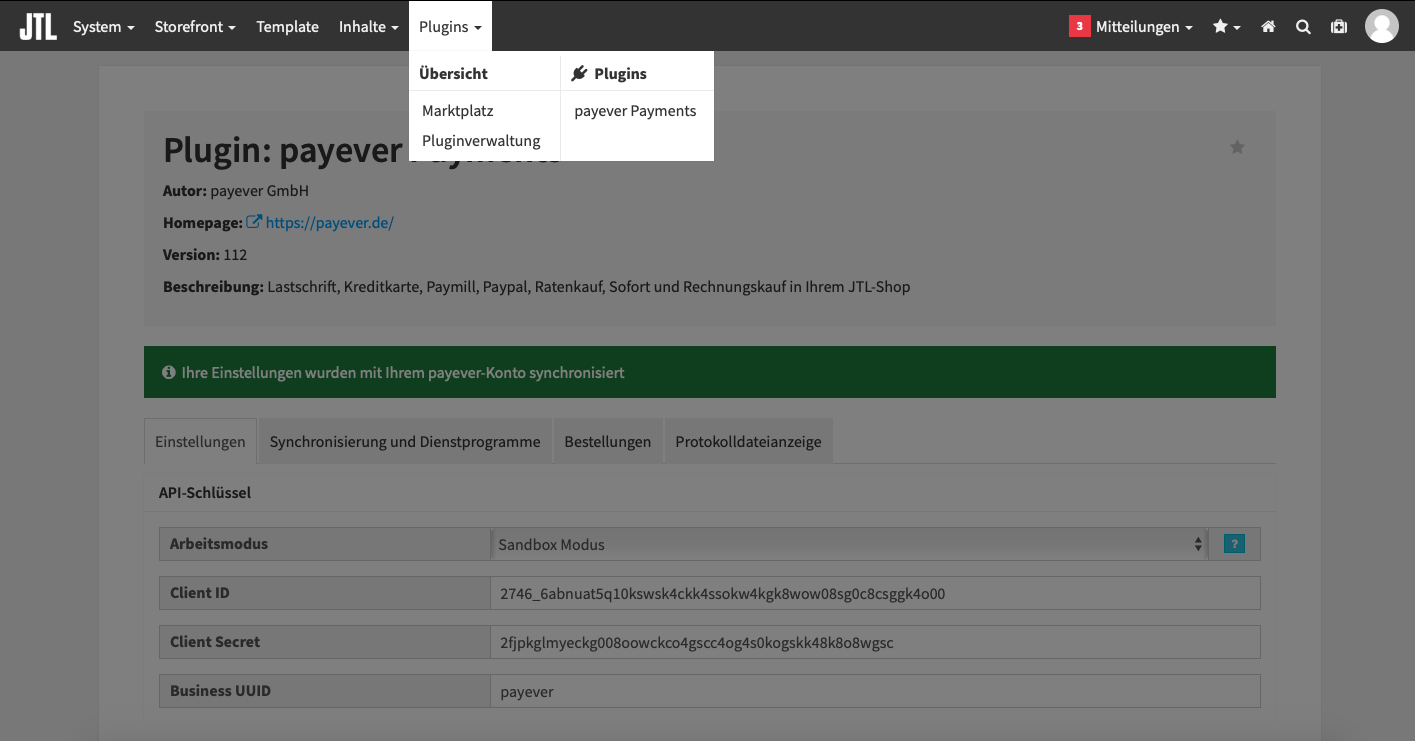Switch to the Bestellungen tab
Viewport: 1415px width, 741px height.
[x=608, y=441]
